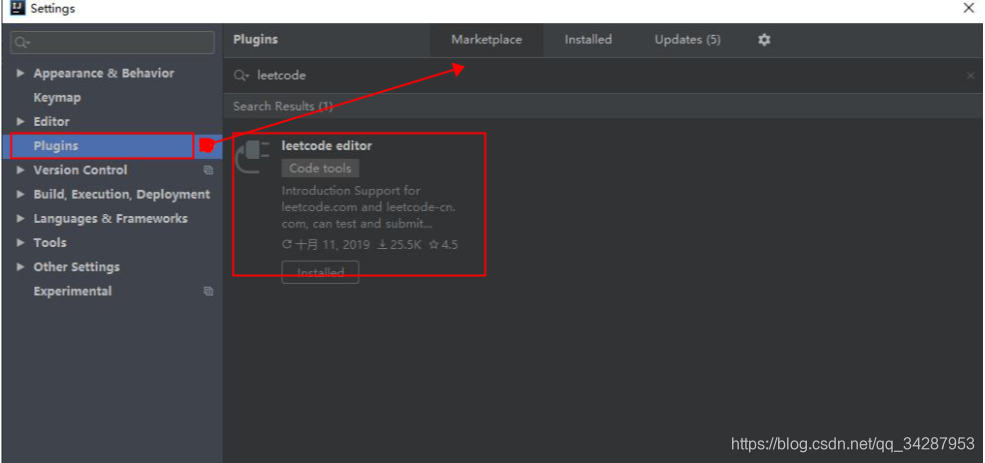
Task: Open Languages & Frameworks settings
Action: (x=111, y=219)
